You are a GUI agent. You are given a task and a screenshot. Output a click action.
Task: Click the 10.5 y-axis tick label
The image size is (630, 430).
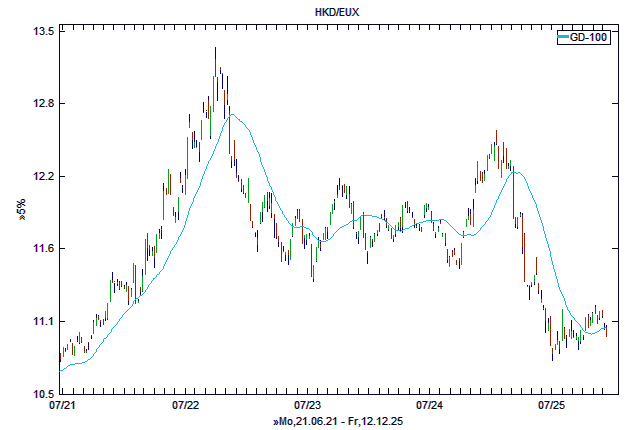[x=43, y=394]
